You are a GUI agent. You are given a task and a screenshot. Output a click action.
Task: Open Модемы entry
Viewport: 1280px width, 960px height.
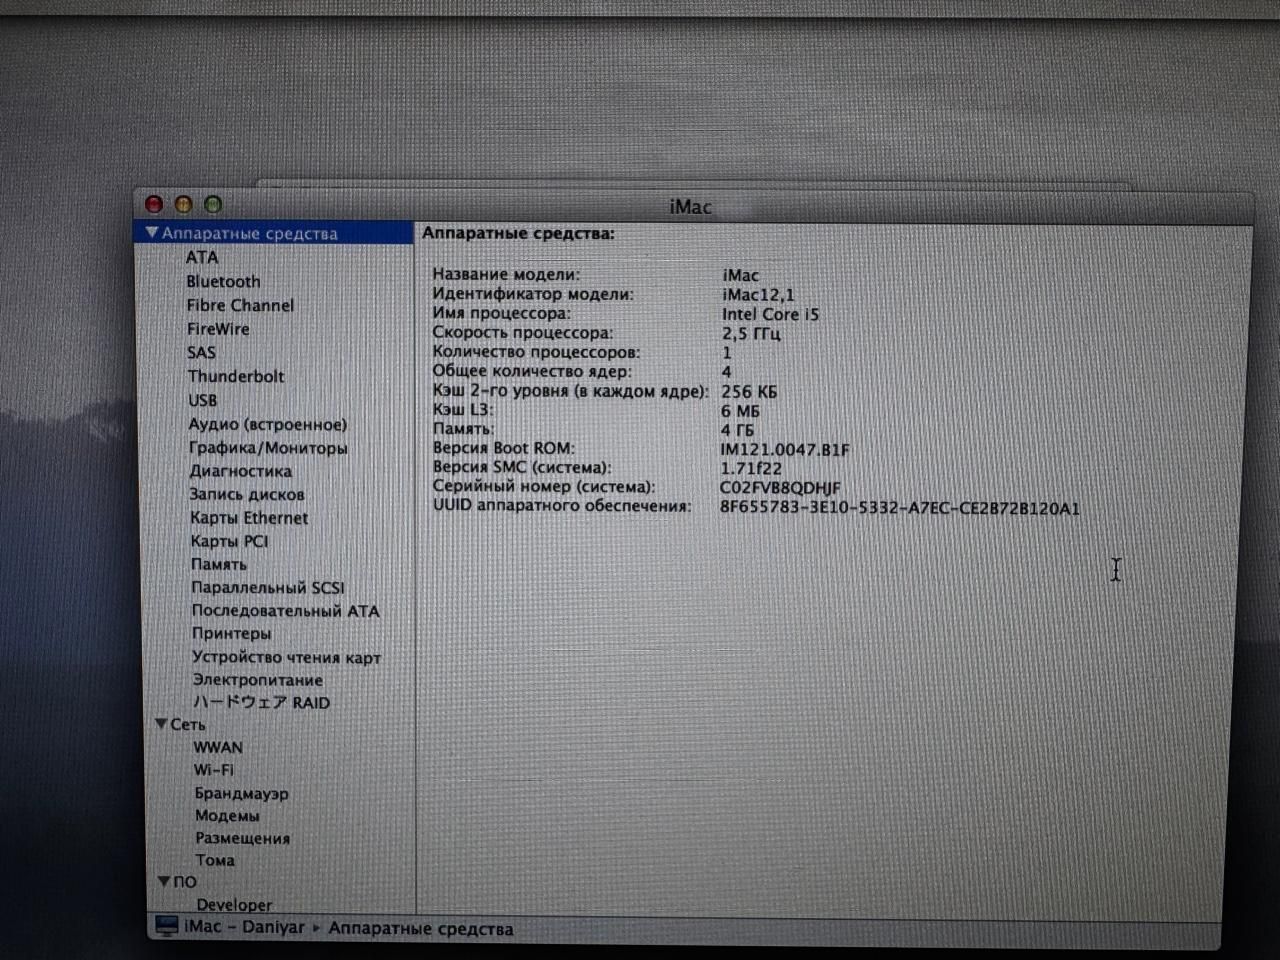pos(227,815)
